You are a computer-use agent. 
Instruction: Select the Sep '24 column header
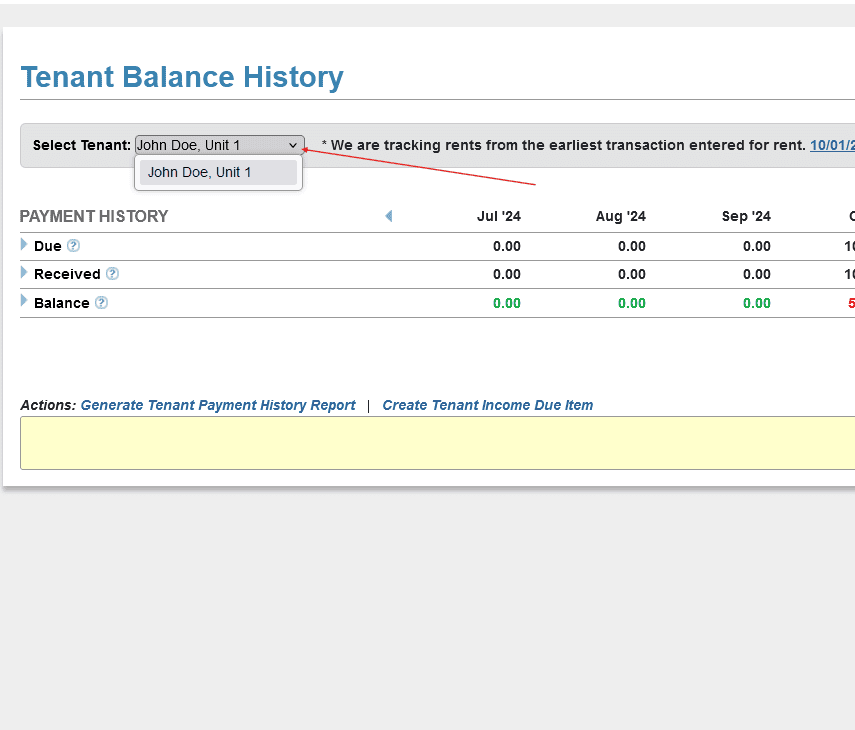tap(746, 216)
